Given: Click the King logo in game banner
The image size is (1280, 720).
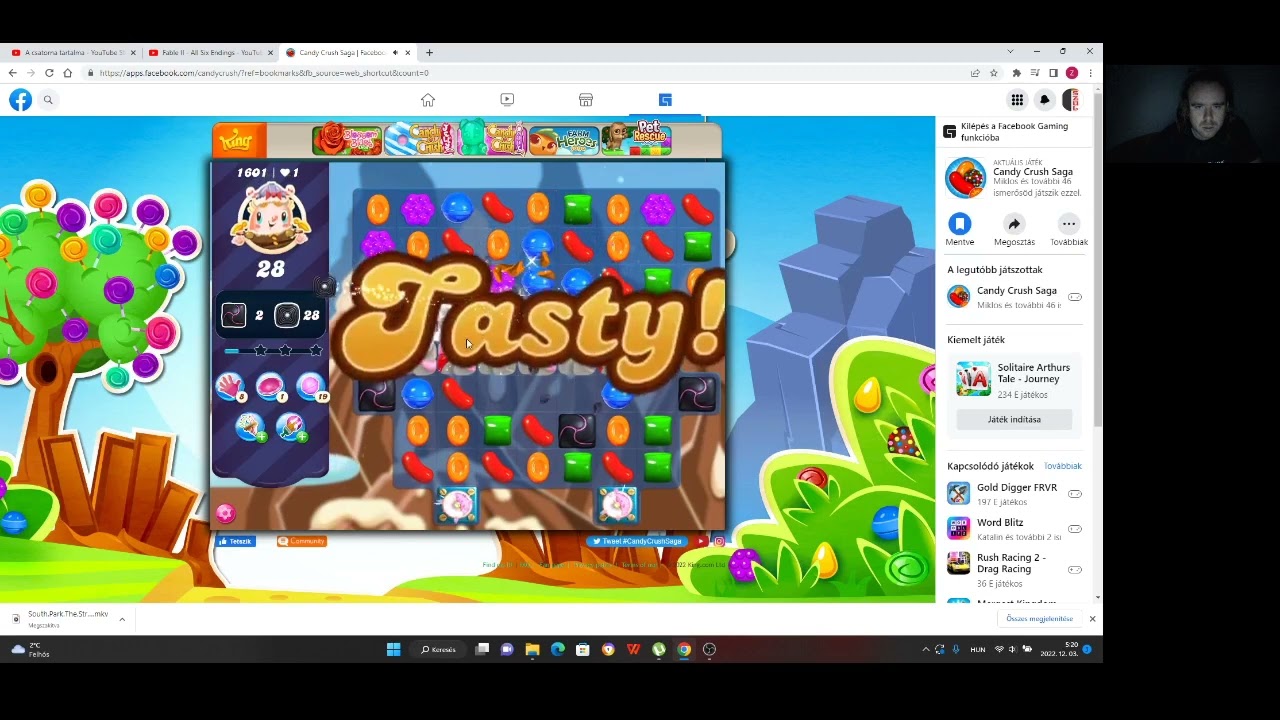Looking at the screenshot, I should point(238,140).
